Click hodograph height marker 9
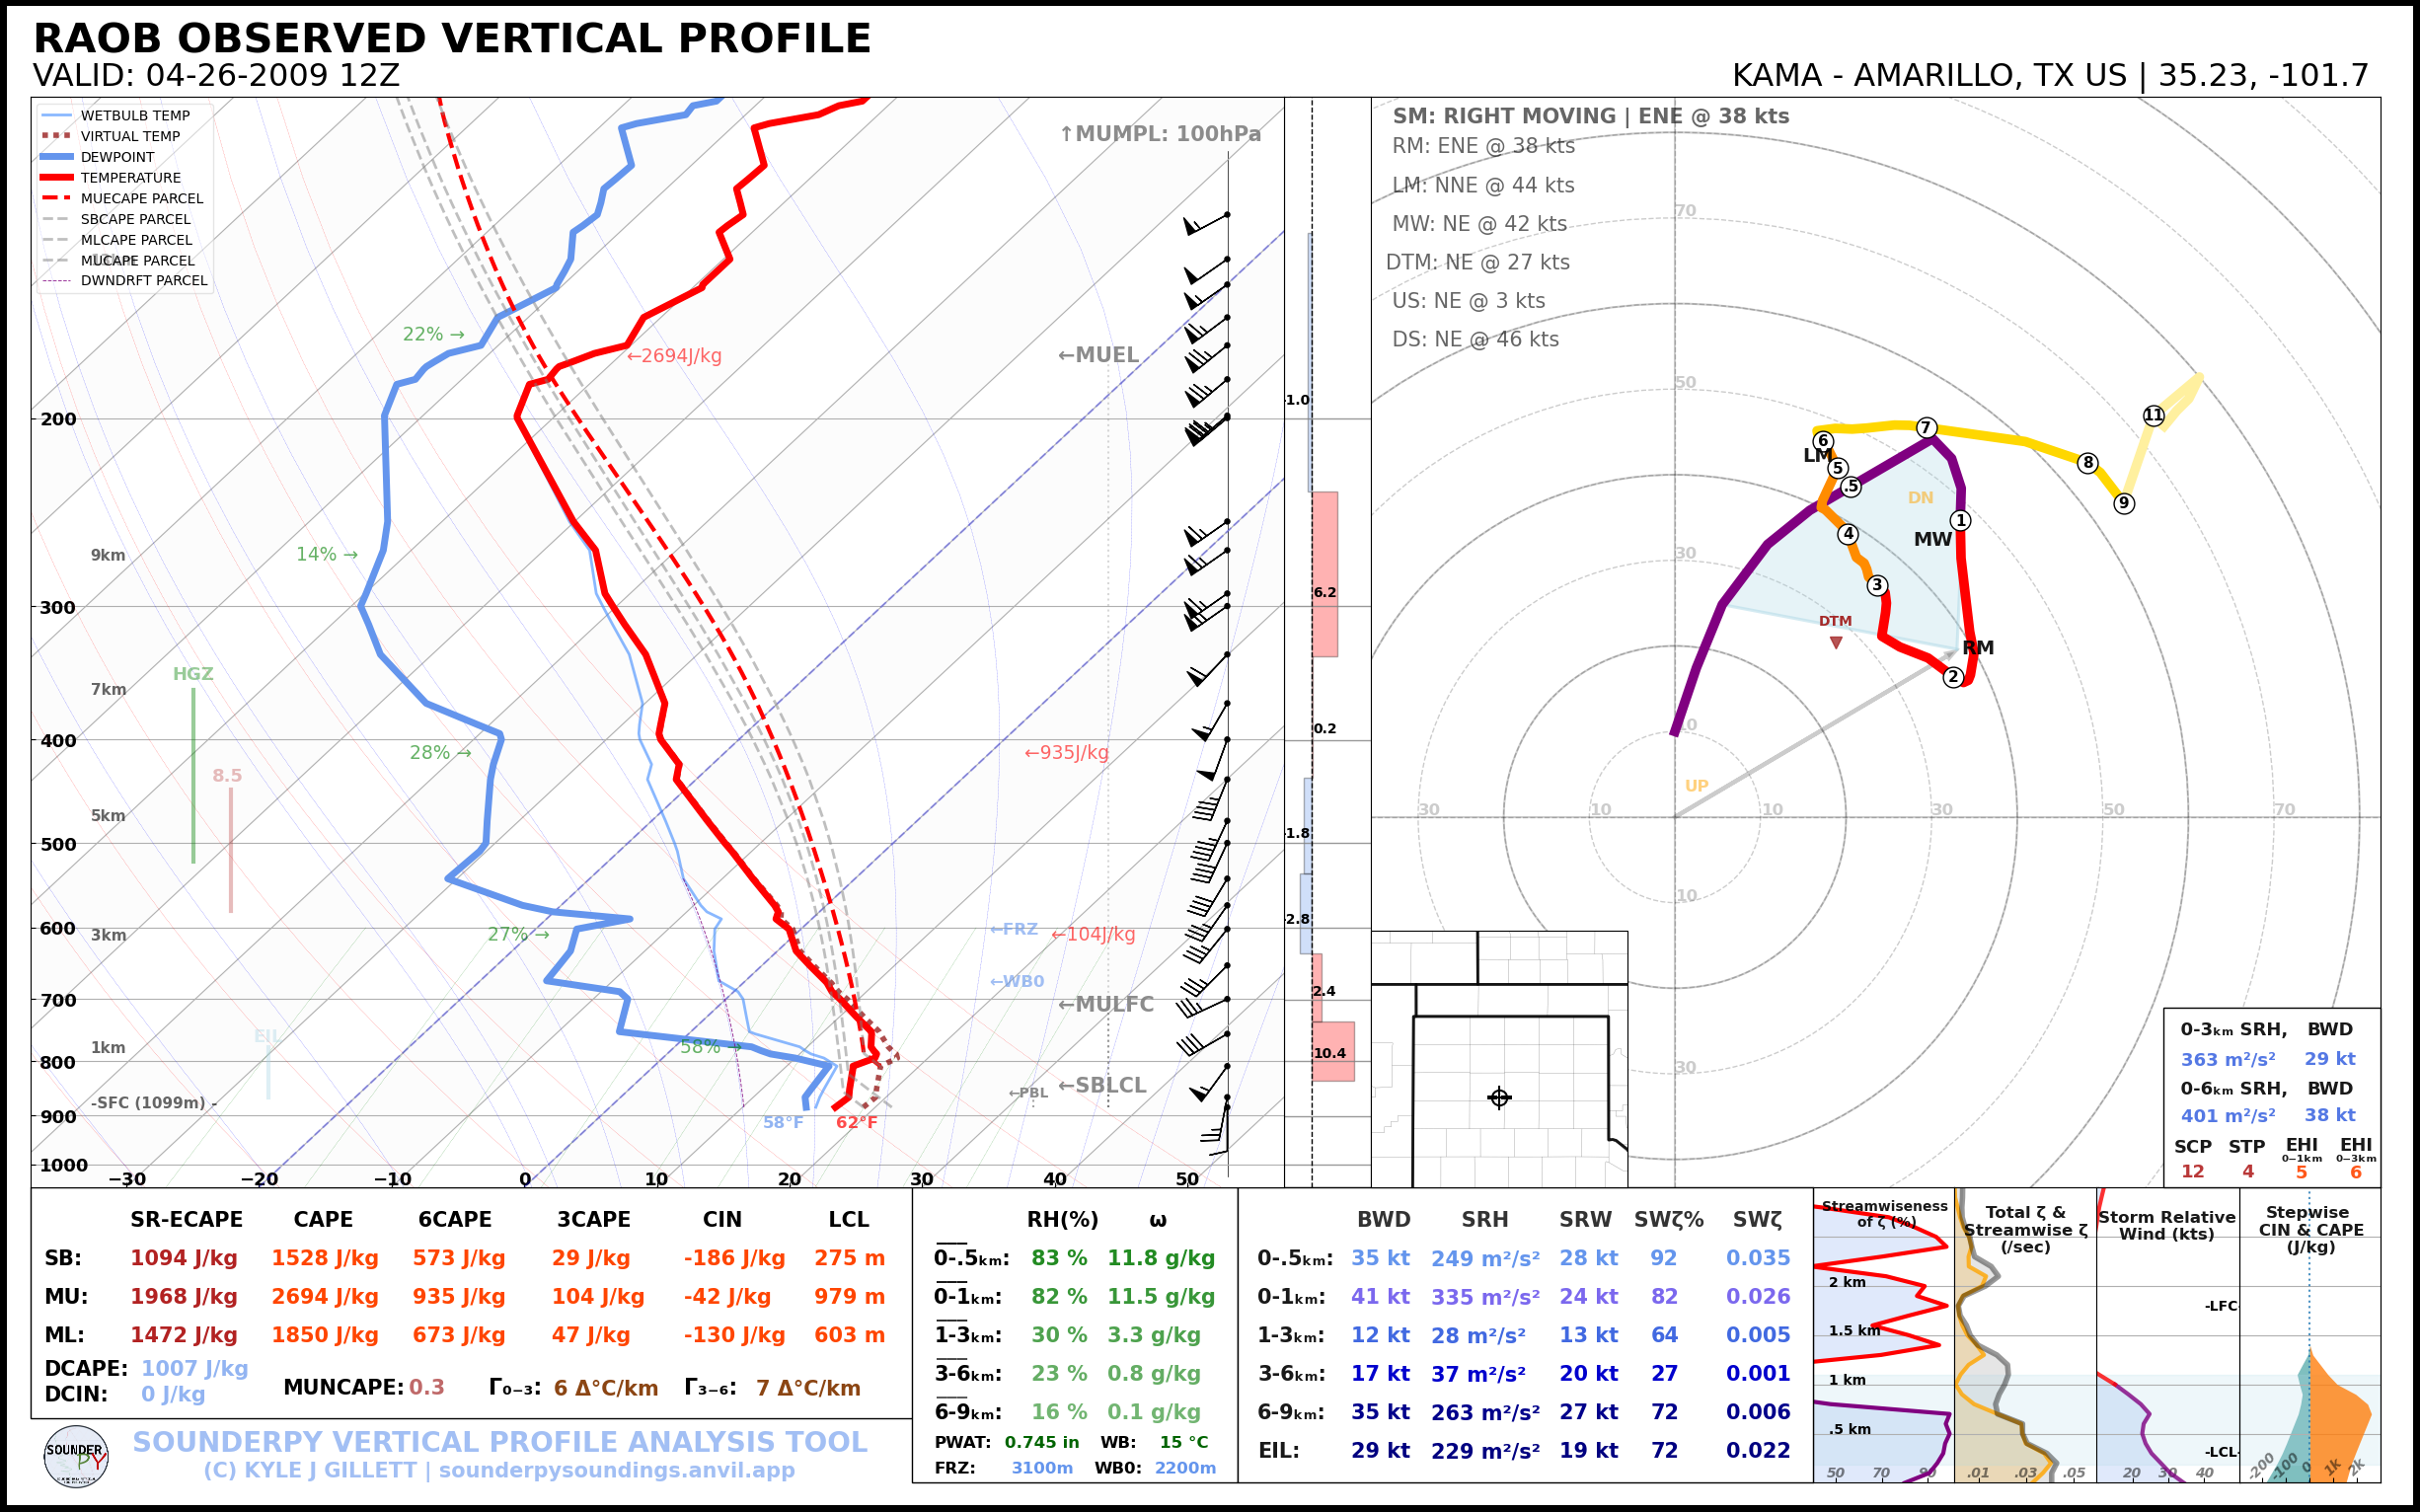2420x1512 pixels. tap(2124, 503)
